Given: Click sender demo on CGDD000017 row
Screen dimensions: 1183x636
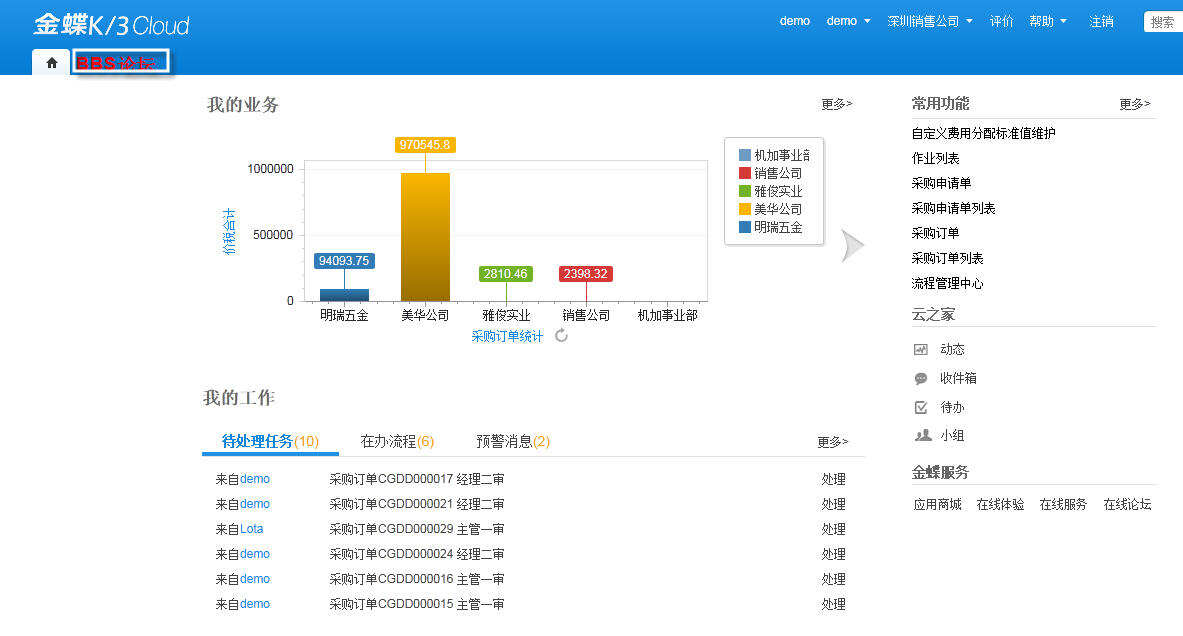Looking at the screenshot, I should tap(255, 480).
